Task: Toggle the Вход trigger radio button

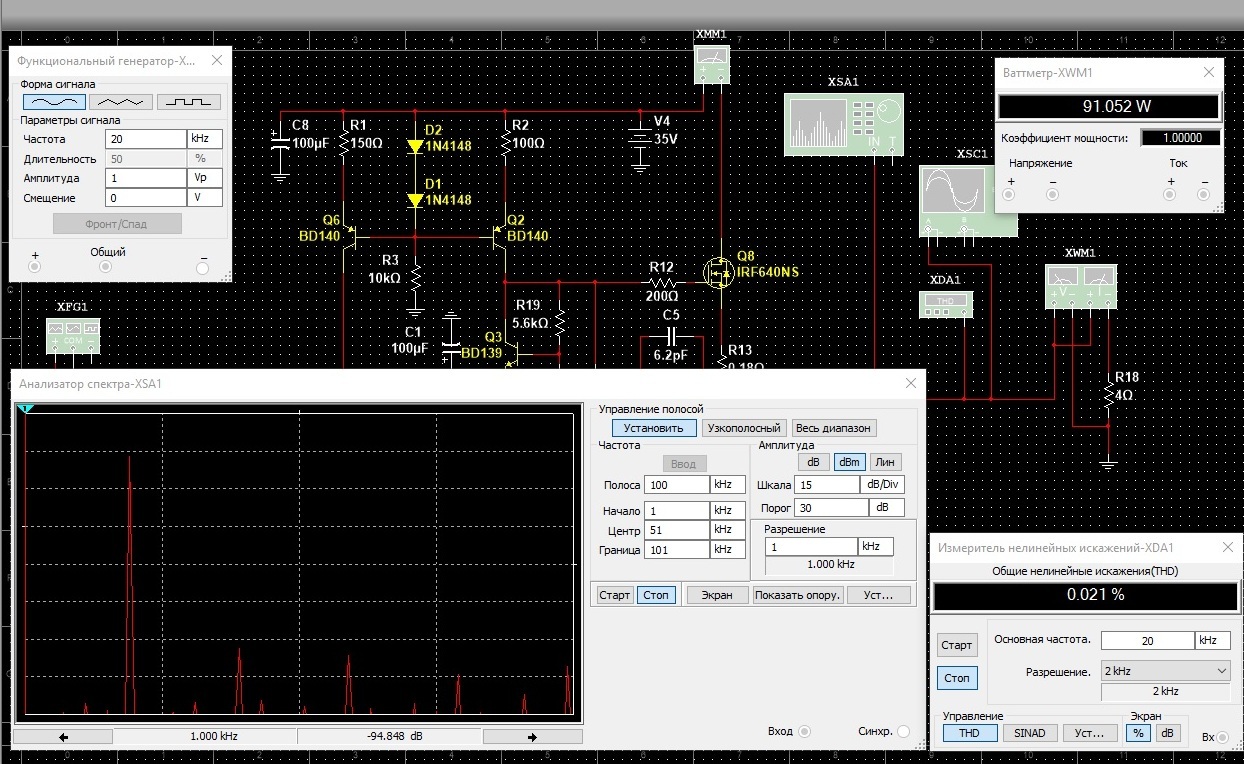Action: coord(803,732)
